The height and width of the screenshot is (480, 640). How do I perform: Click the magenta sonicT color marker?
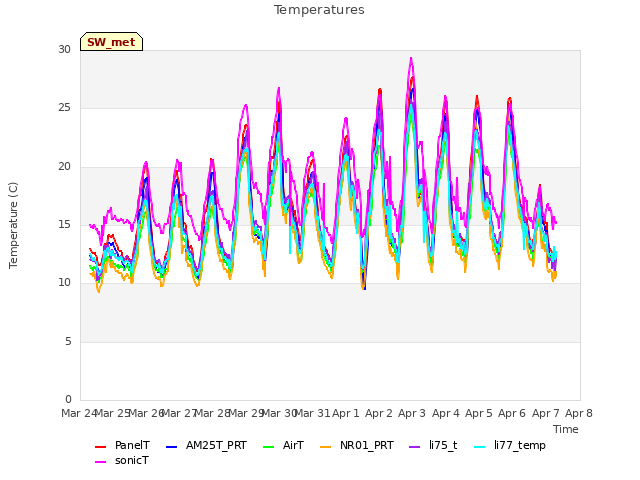[x=100, y=462]
